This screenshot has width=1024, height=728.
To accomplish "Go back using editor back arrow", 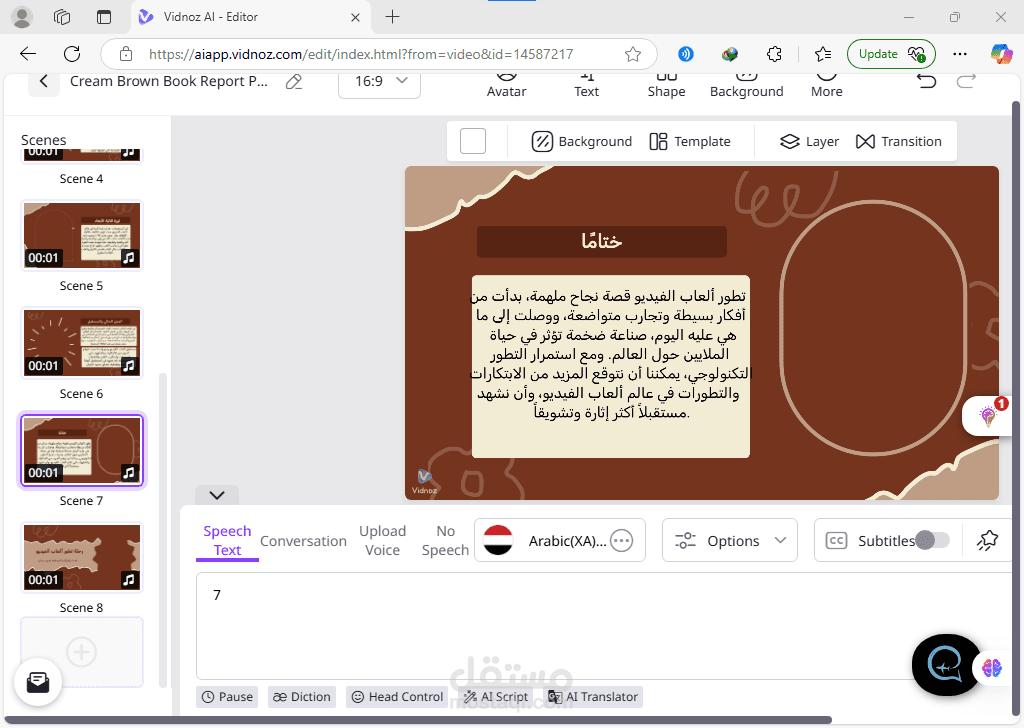I will (44, 82).
